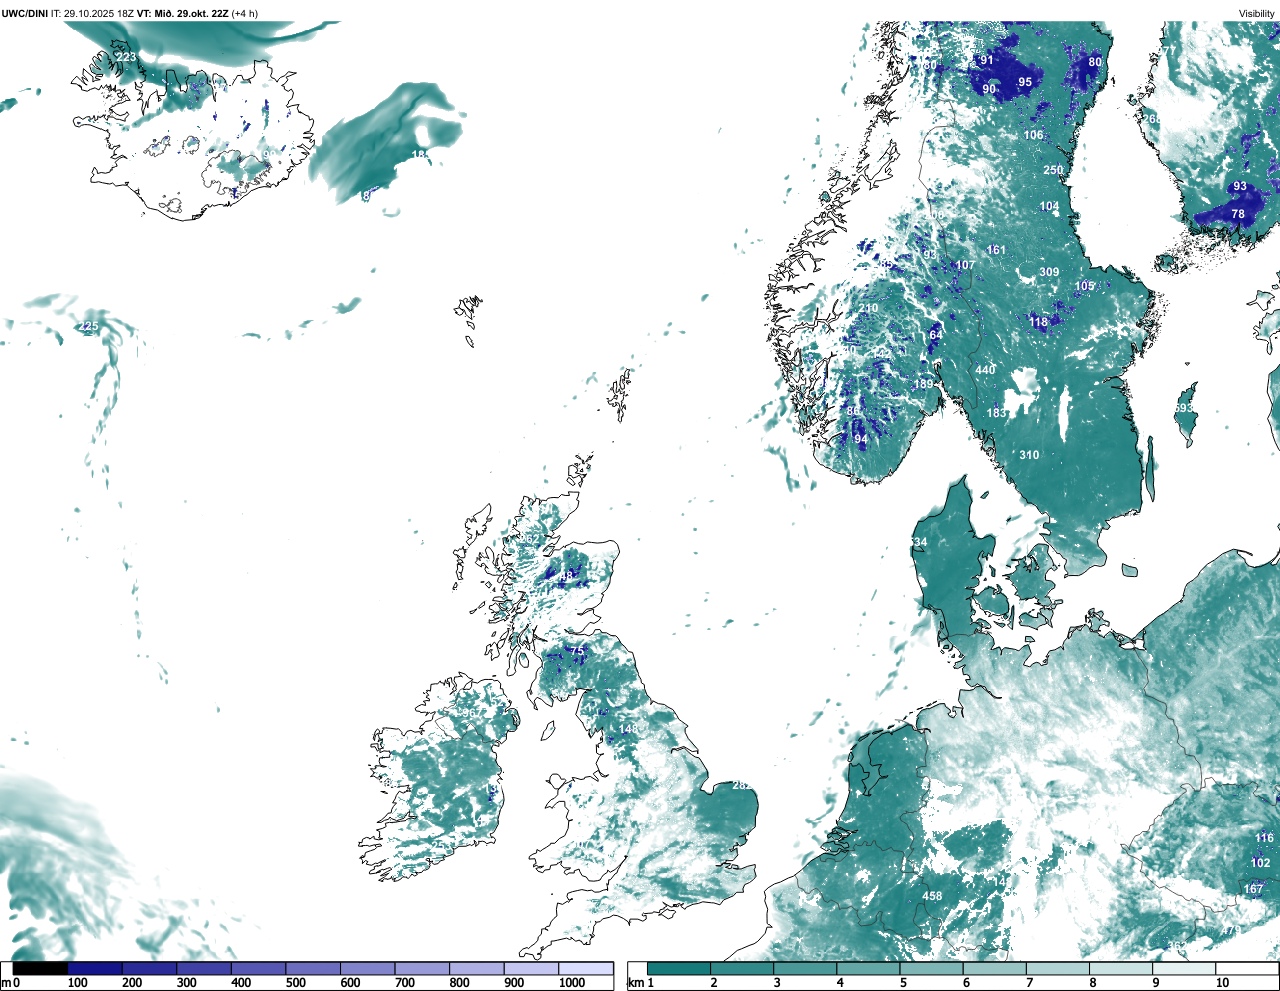Image resolution: width=1280 pixels, height=991 pixels.
Task: Click the '225' visibility value in the Atlantic
Action: click(x=89, y=326)
